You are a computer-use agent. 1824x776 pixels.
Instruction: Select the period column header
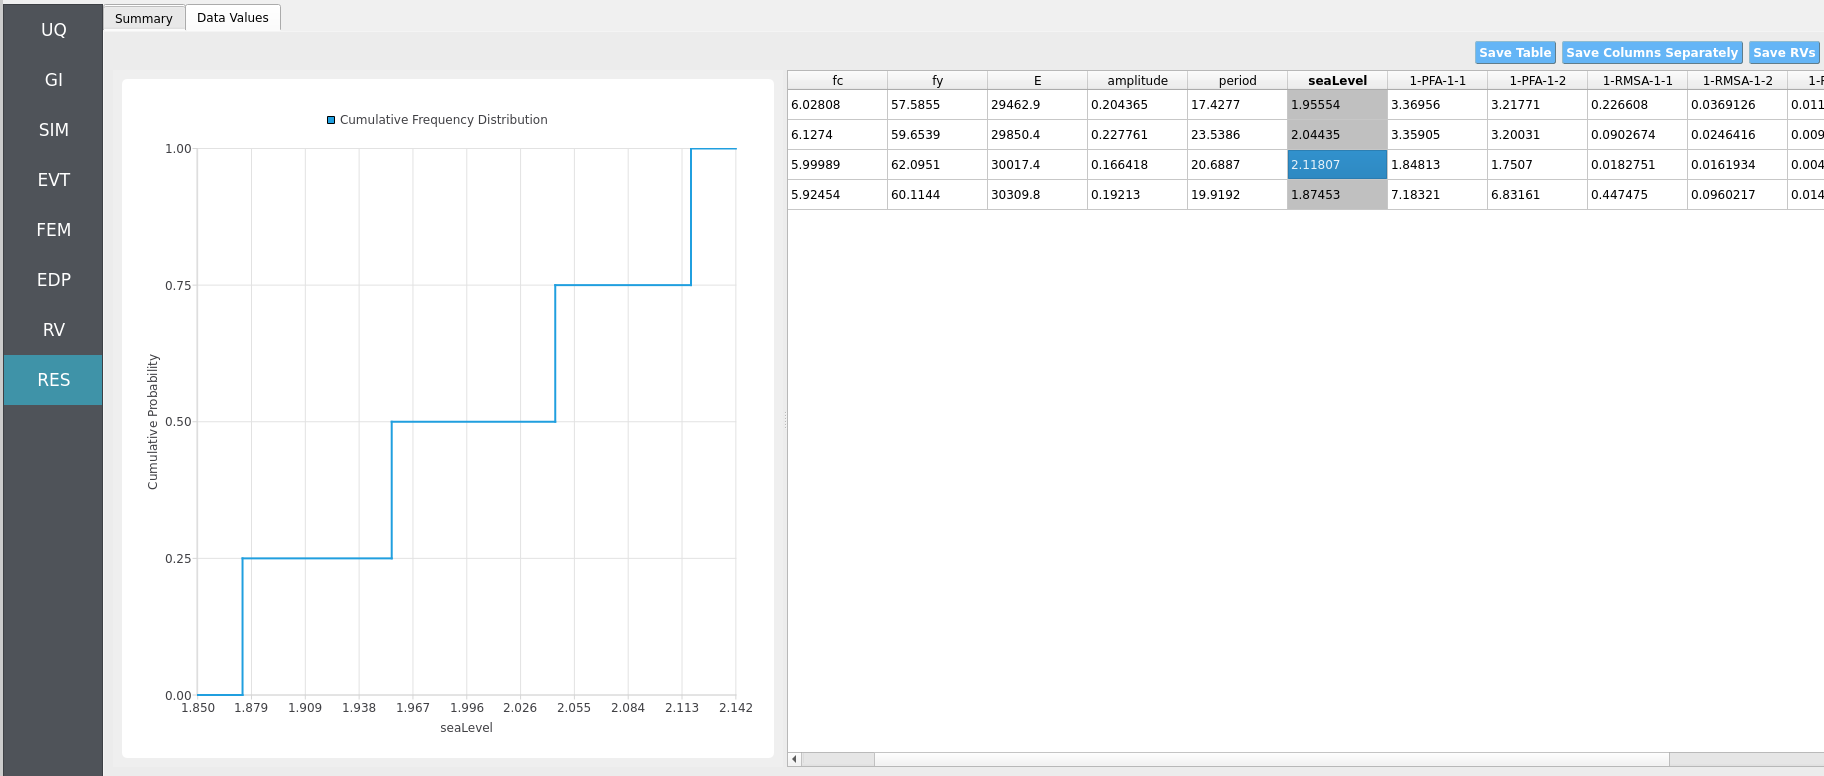1237,80
